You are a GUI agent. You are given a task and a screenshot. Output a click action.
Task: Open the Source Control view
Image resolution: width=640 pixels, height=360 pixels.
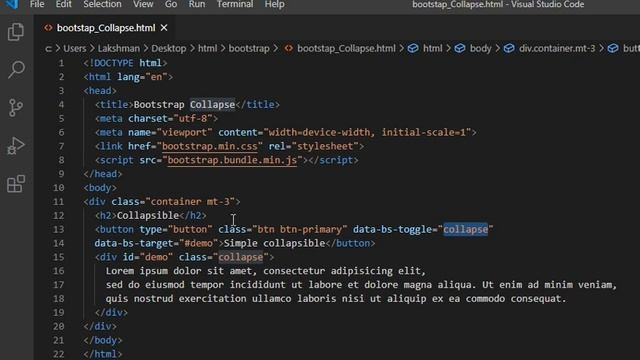[x=16, y=107]
